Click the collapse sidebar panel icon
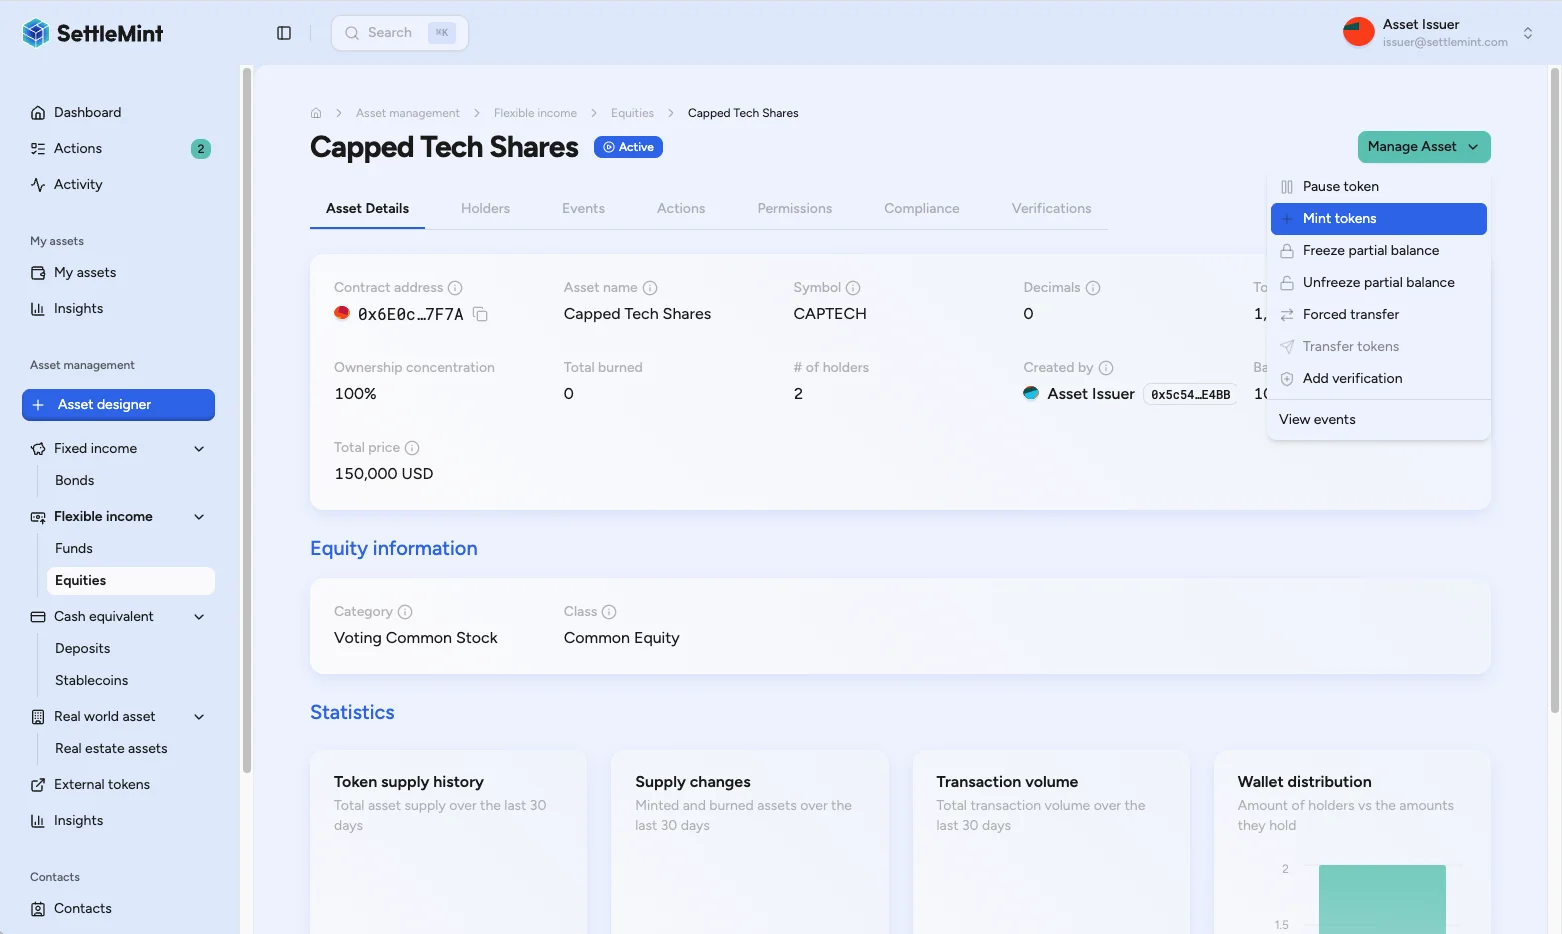The image size is (1562, 934). click(x=283, y=32)
